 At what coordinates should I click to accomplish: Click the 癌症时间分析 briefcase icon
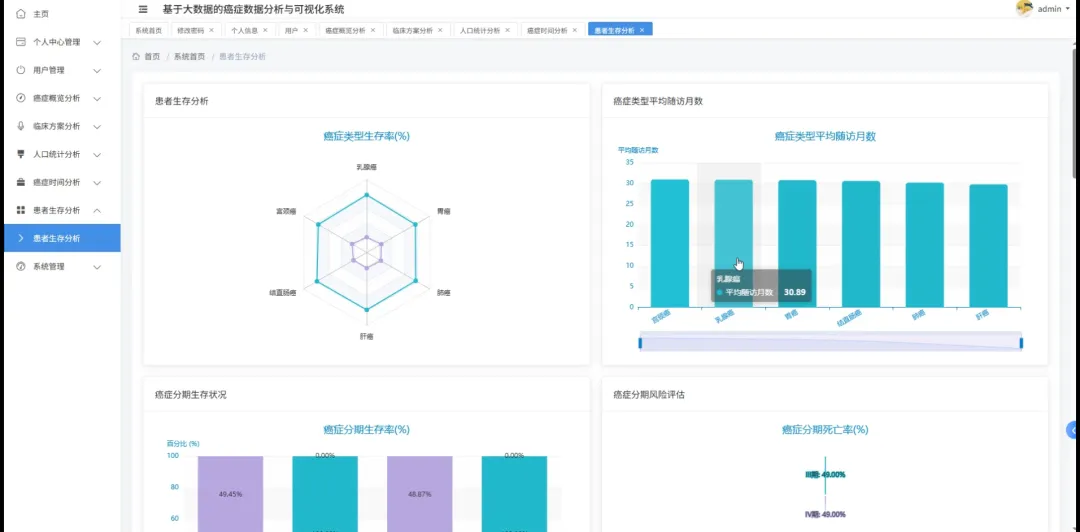point(21,183)
